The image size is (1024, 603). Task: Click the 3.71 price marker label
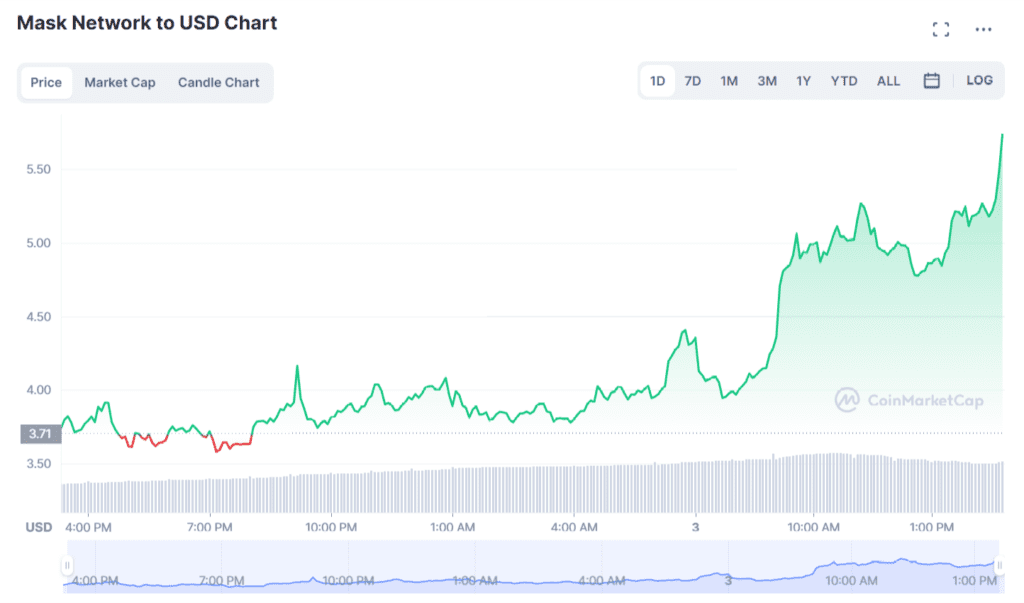click(x=40, y=434)
